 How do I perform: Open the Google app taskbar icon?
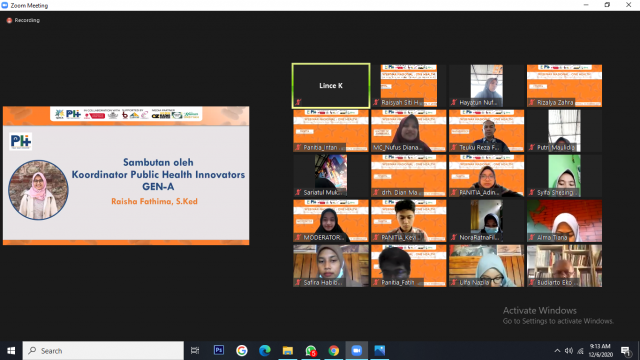point(242,350)
